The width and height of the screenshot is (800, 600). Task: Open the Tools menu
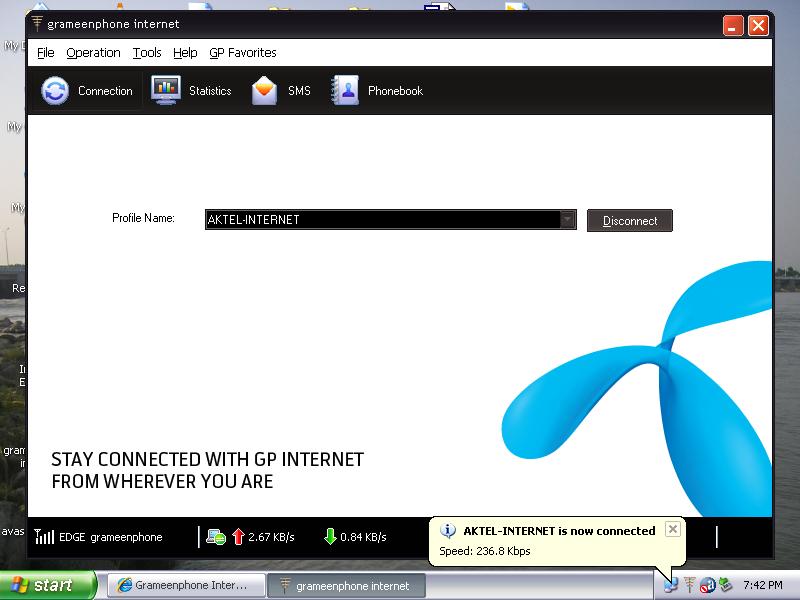147,53
